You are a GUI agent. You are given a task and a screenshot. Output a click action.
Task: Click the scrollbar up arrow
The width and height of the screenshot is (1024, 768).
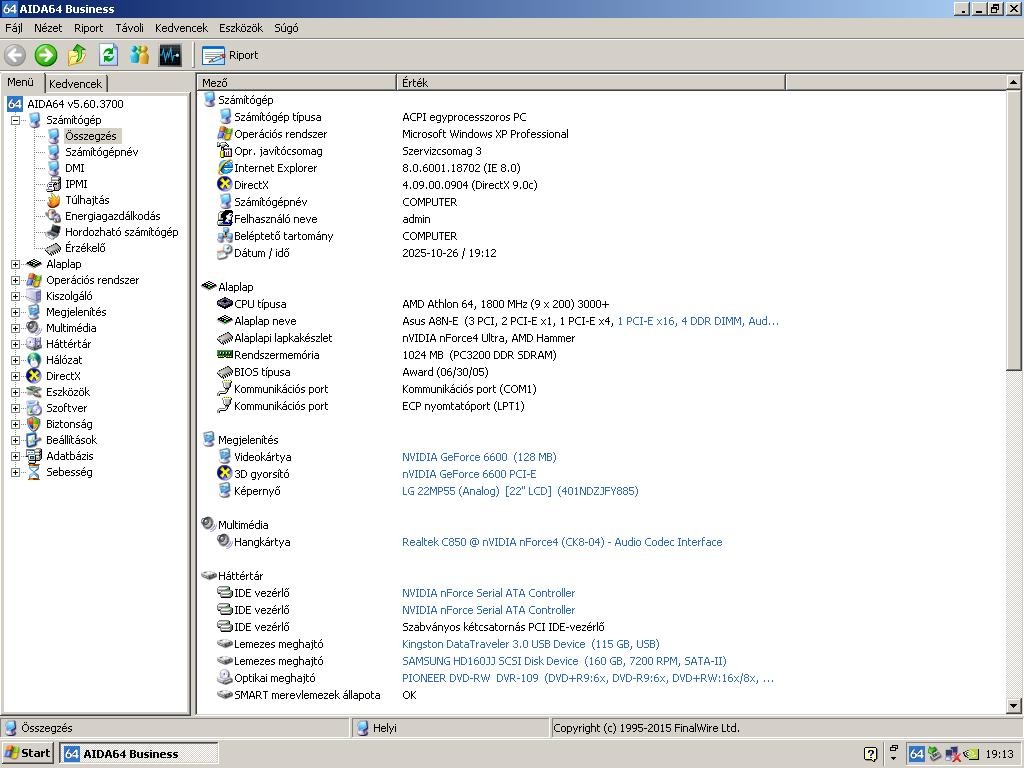(1013, 82)
